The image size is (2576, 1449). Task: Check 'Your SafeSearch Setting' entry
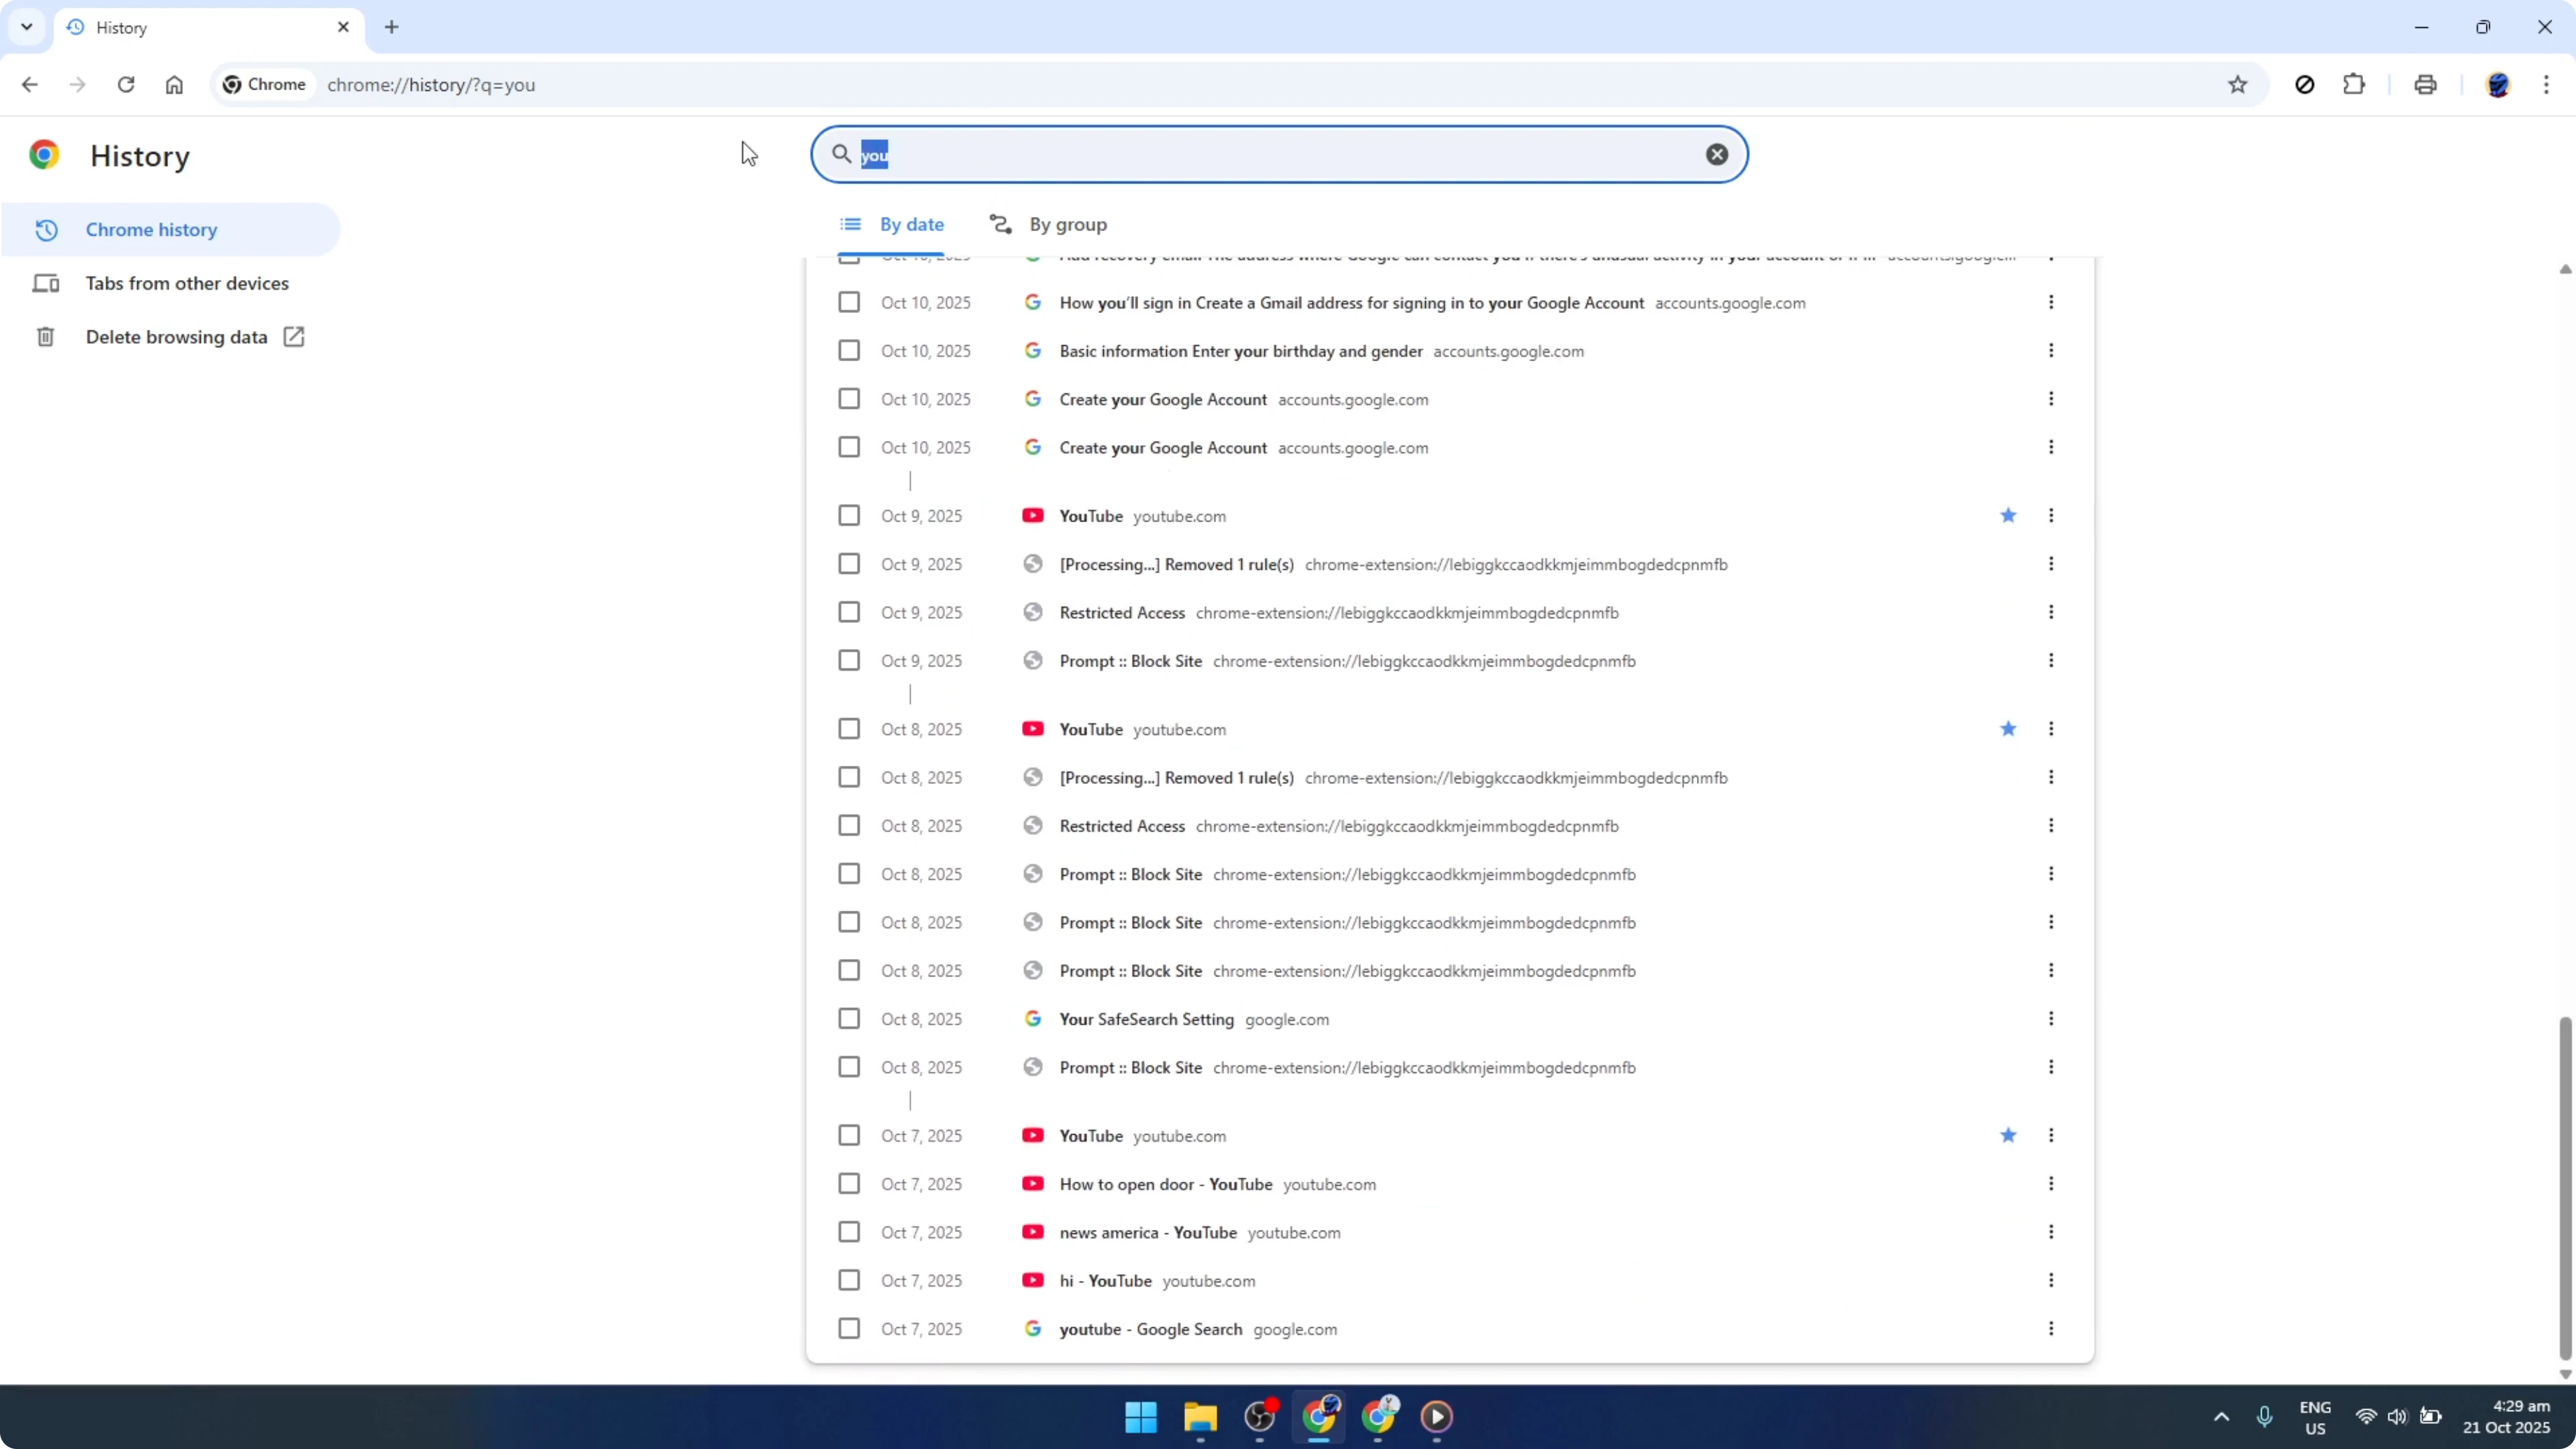click(x=849, y=1019)
